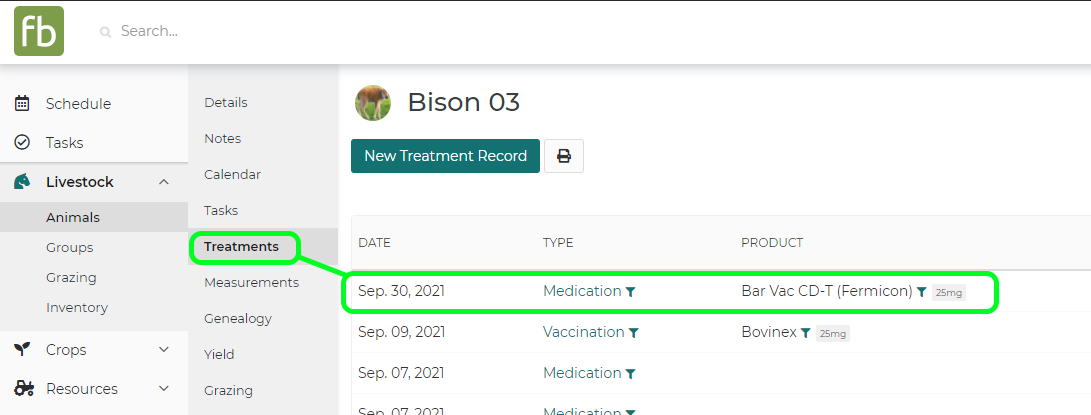Click the Schedule calendar icon
Viewport: 1091px width, 415px height.
[x=22, y=104]
